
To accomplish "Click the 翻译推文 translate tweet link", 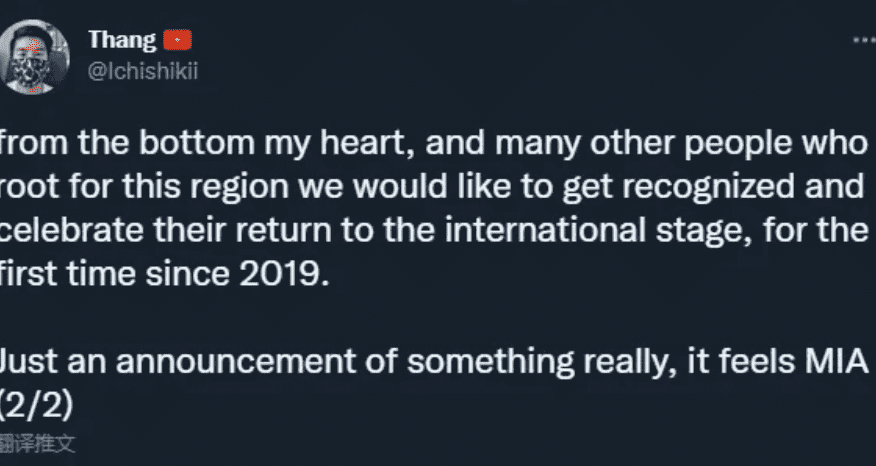I will point(37,444).
